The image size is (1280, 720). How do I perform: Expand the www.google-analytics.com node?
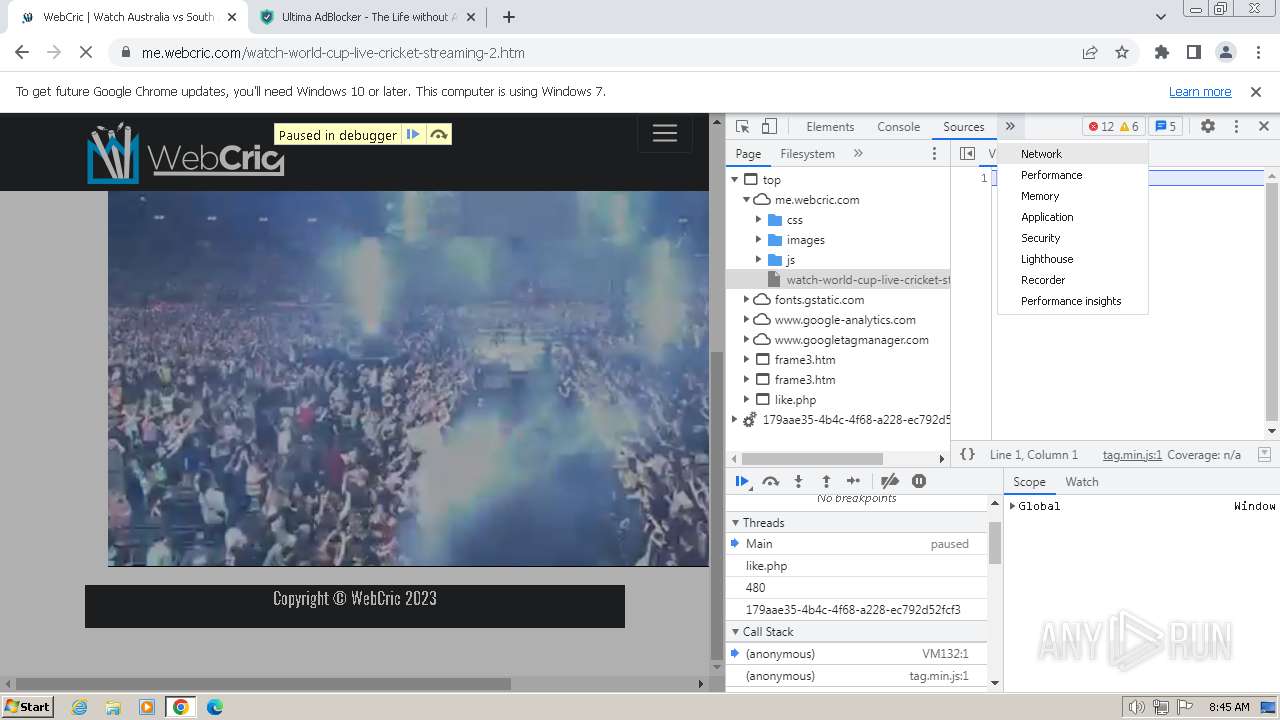point(746,320)
